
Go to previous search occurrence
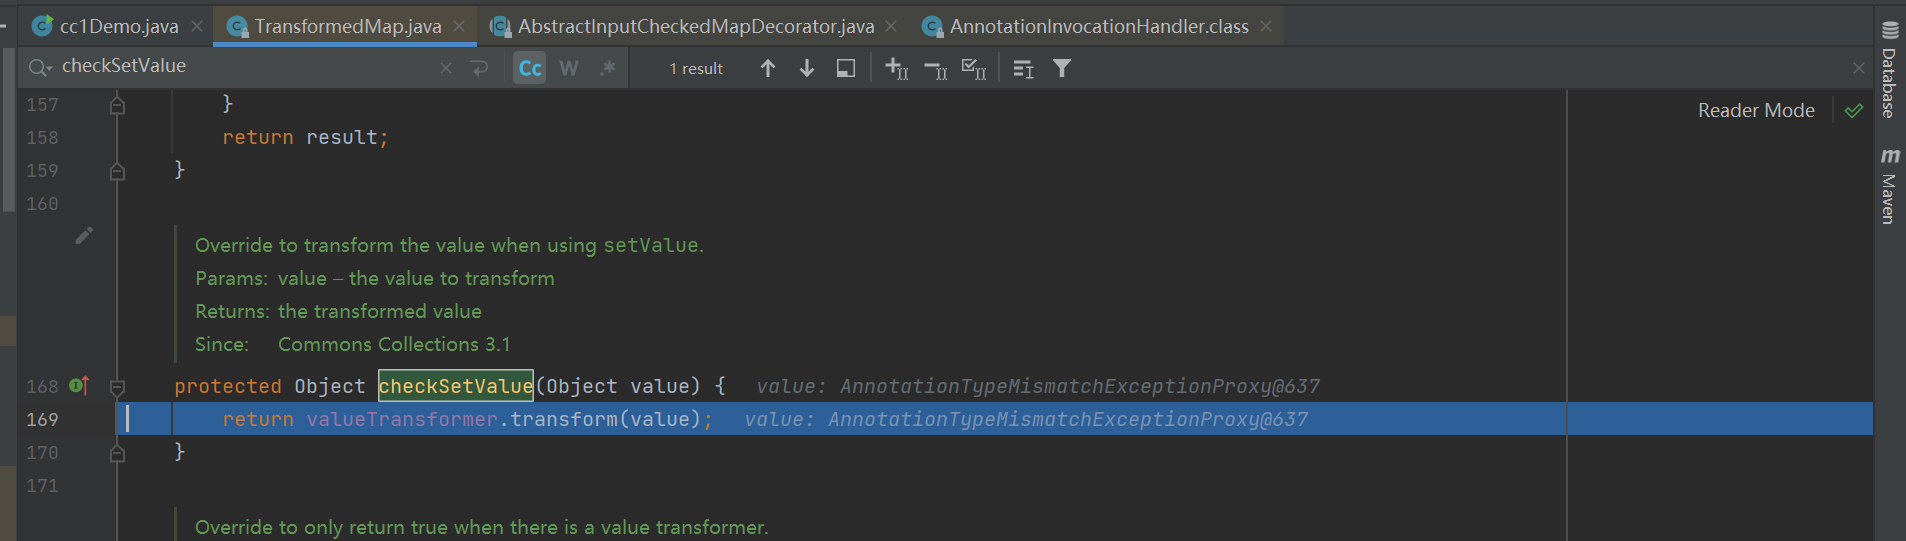[x=767, y=68]
